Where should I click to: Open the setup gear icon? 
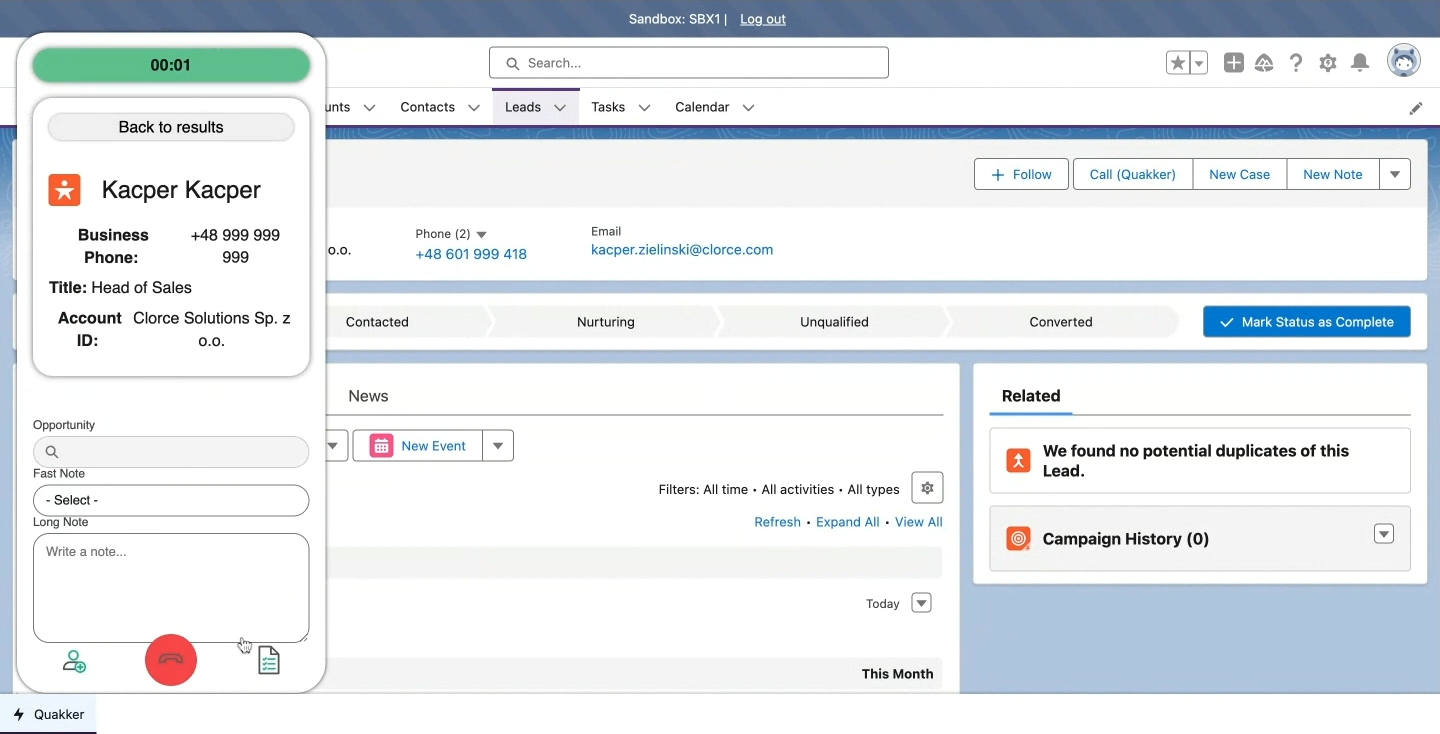[1328, 63]
